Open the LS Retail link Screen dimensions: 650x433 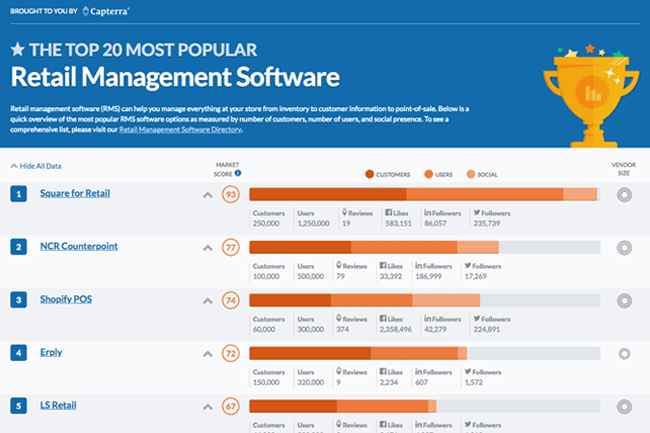coord(58,405)
